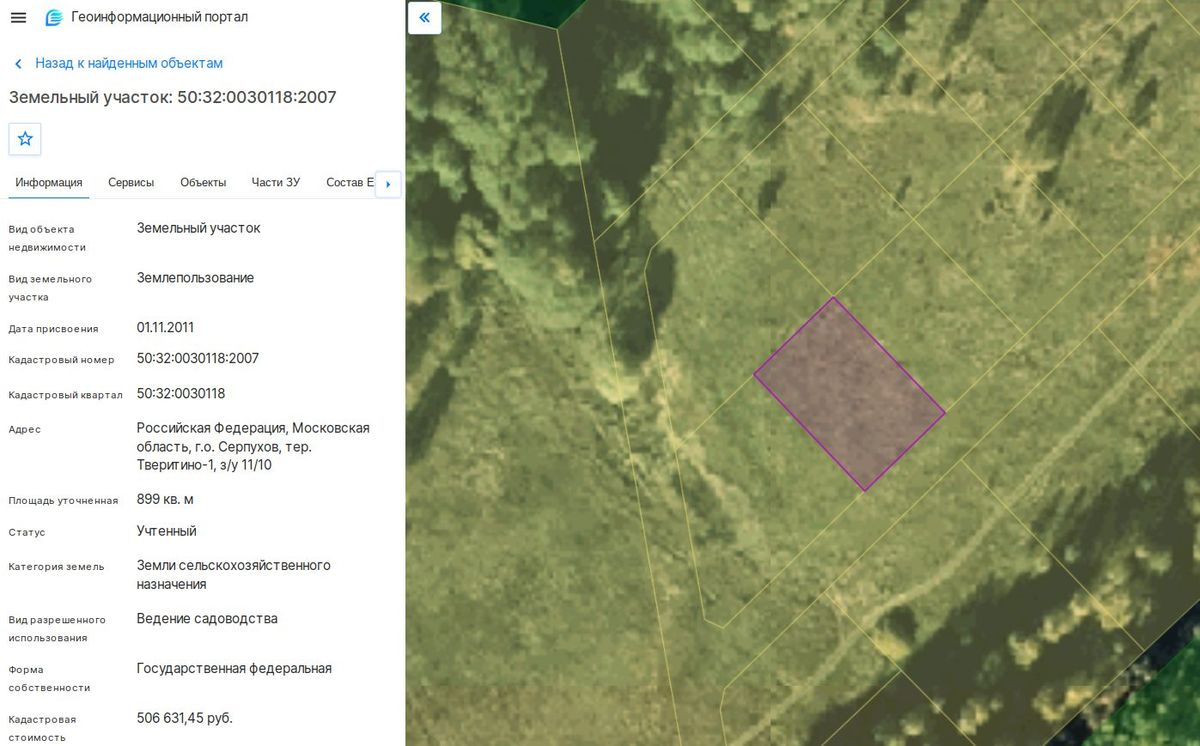
Task: Click Земли сельскохозяйственного назначения category value
Action: pos(234,574)
